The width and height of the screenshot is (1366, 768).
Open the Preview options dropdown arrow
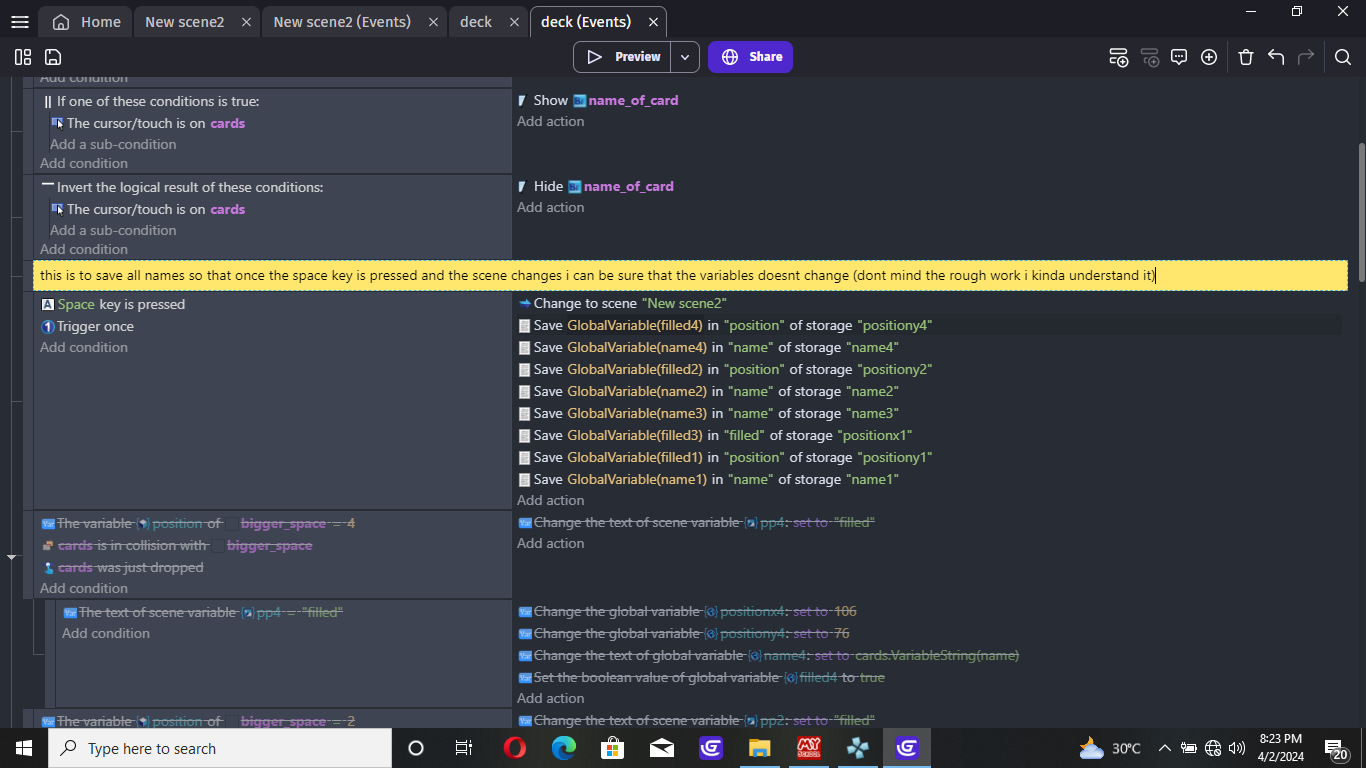tap(685, 57)
